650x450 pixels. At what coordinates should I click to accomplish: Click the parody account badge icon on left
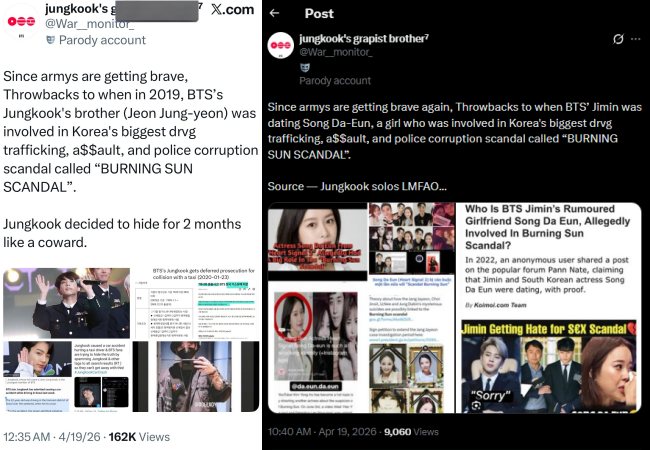(50, 40)
